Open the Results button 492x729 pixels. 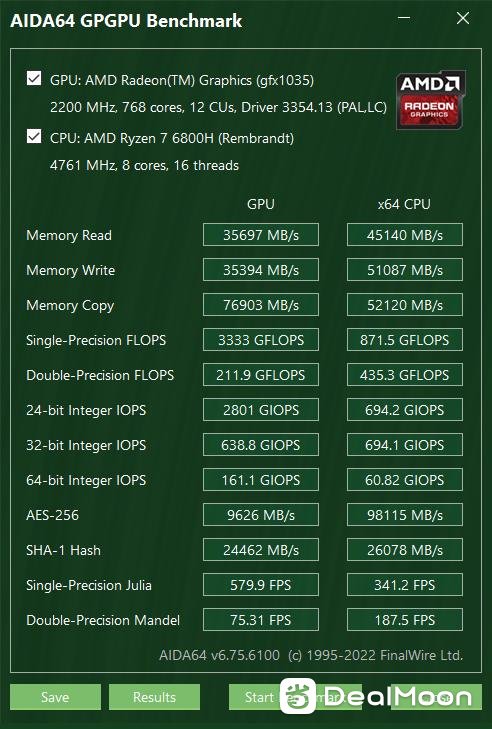coord(154,696)
